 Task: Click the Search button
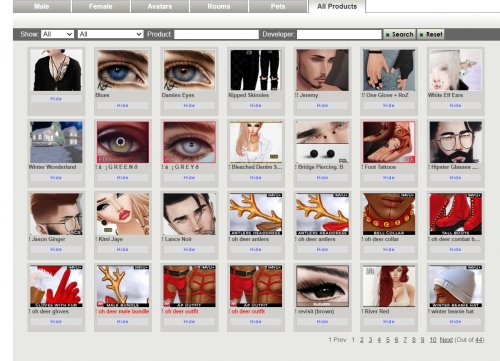(399, 34)
